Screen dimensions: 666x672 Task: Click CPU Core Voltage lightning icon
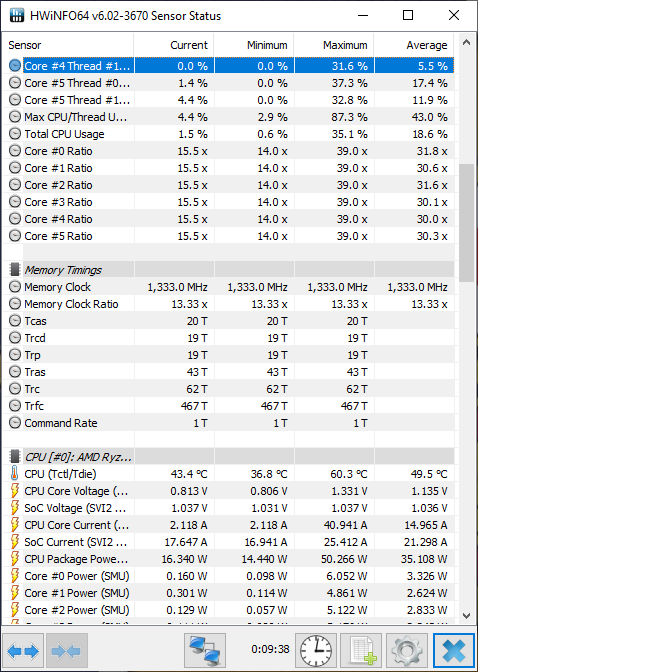click(15, 491)
